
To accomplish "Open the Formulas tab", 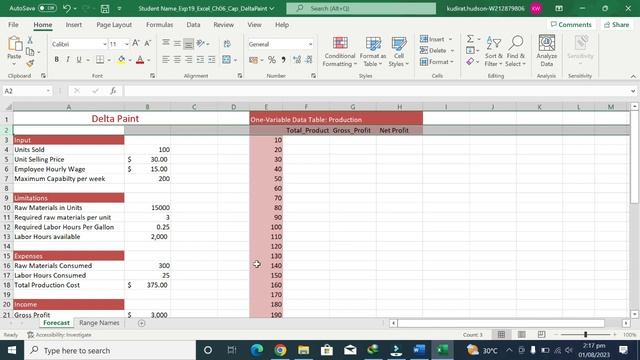I will [160, 24].
